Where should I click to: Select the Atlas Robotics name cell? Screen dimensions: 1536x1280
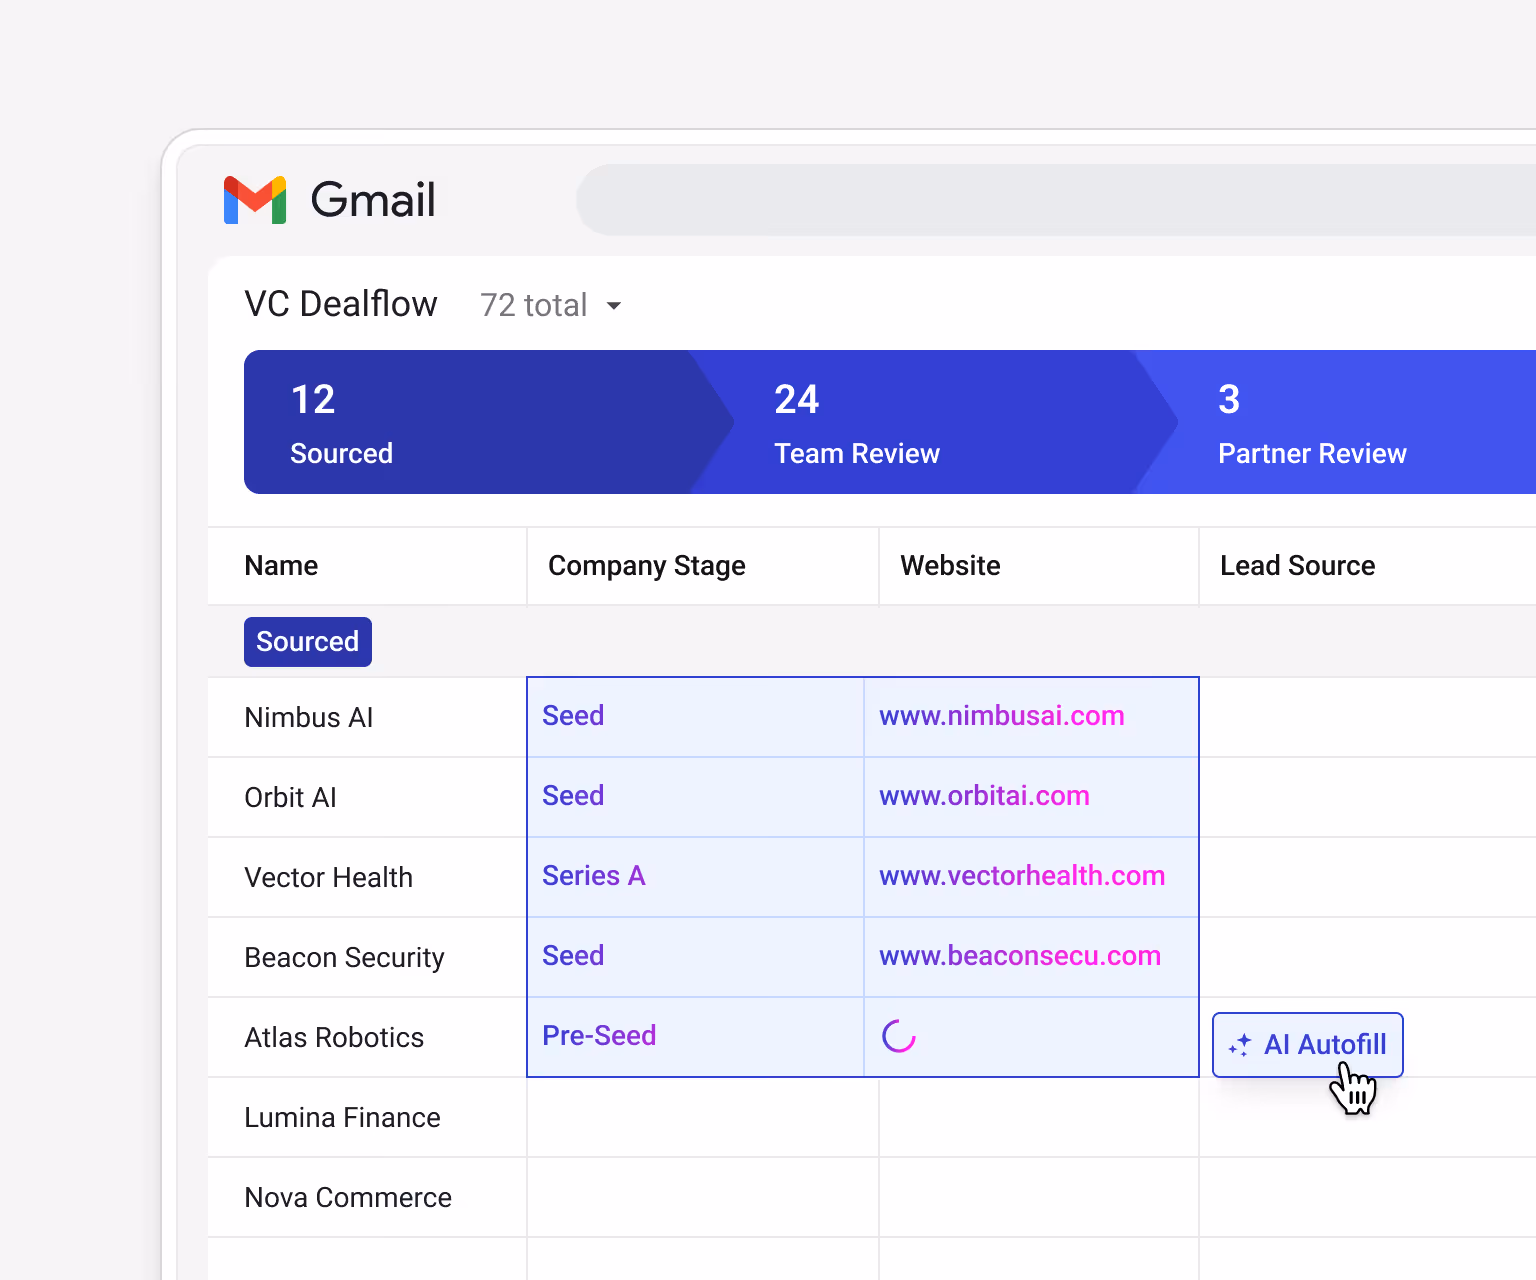pyautogui.click(x=367, y=1038)
